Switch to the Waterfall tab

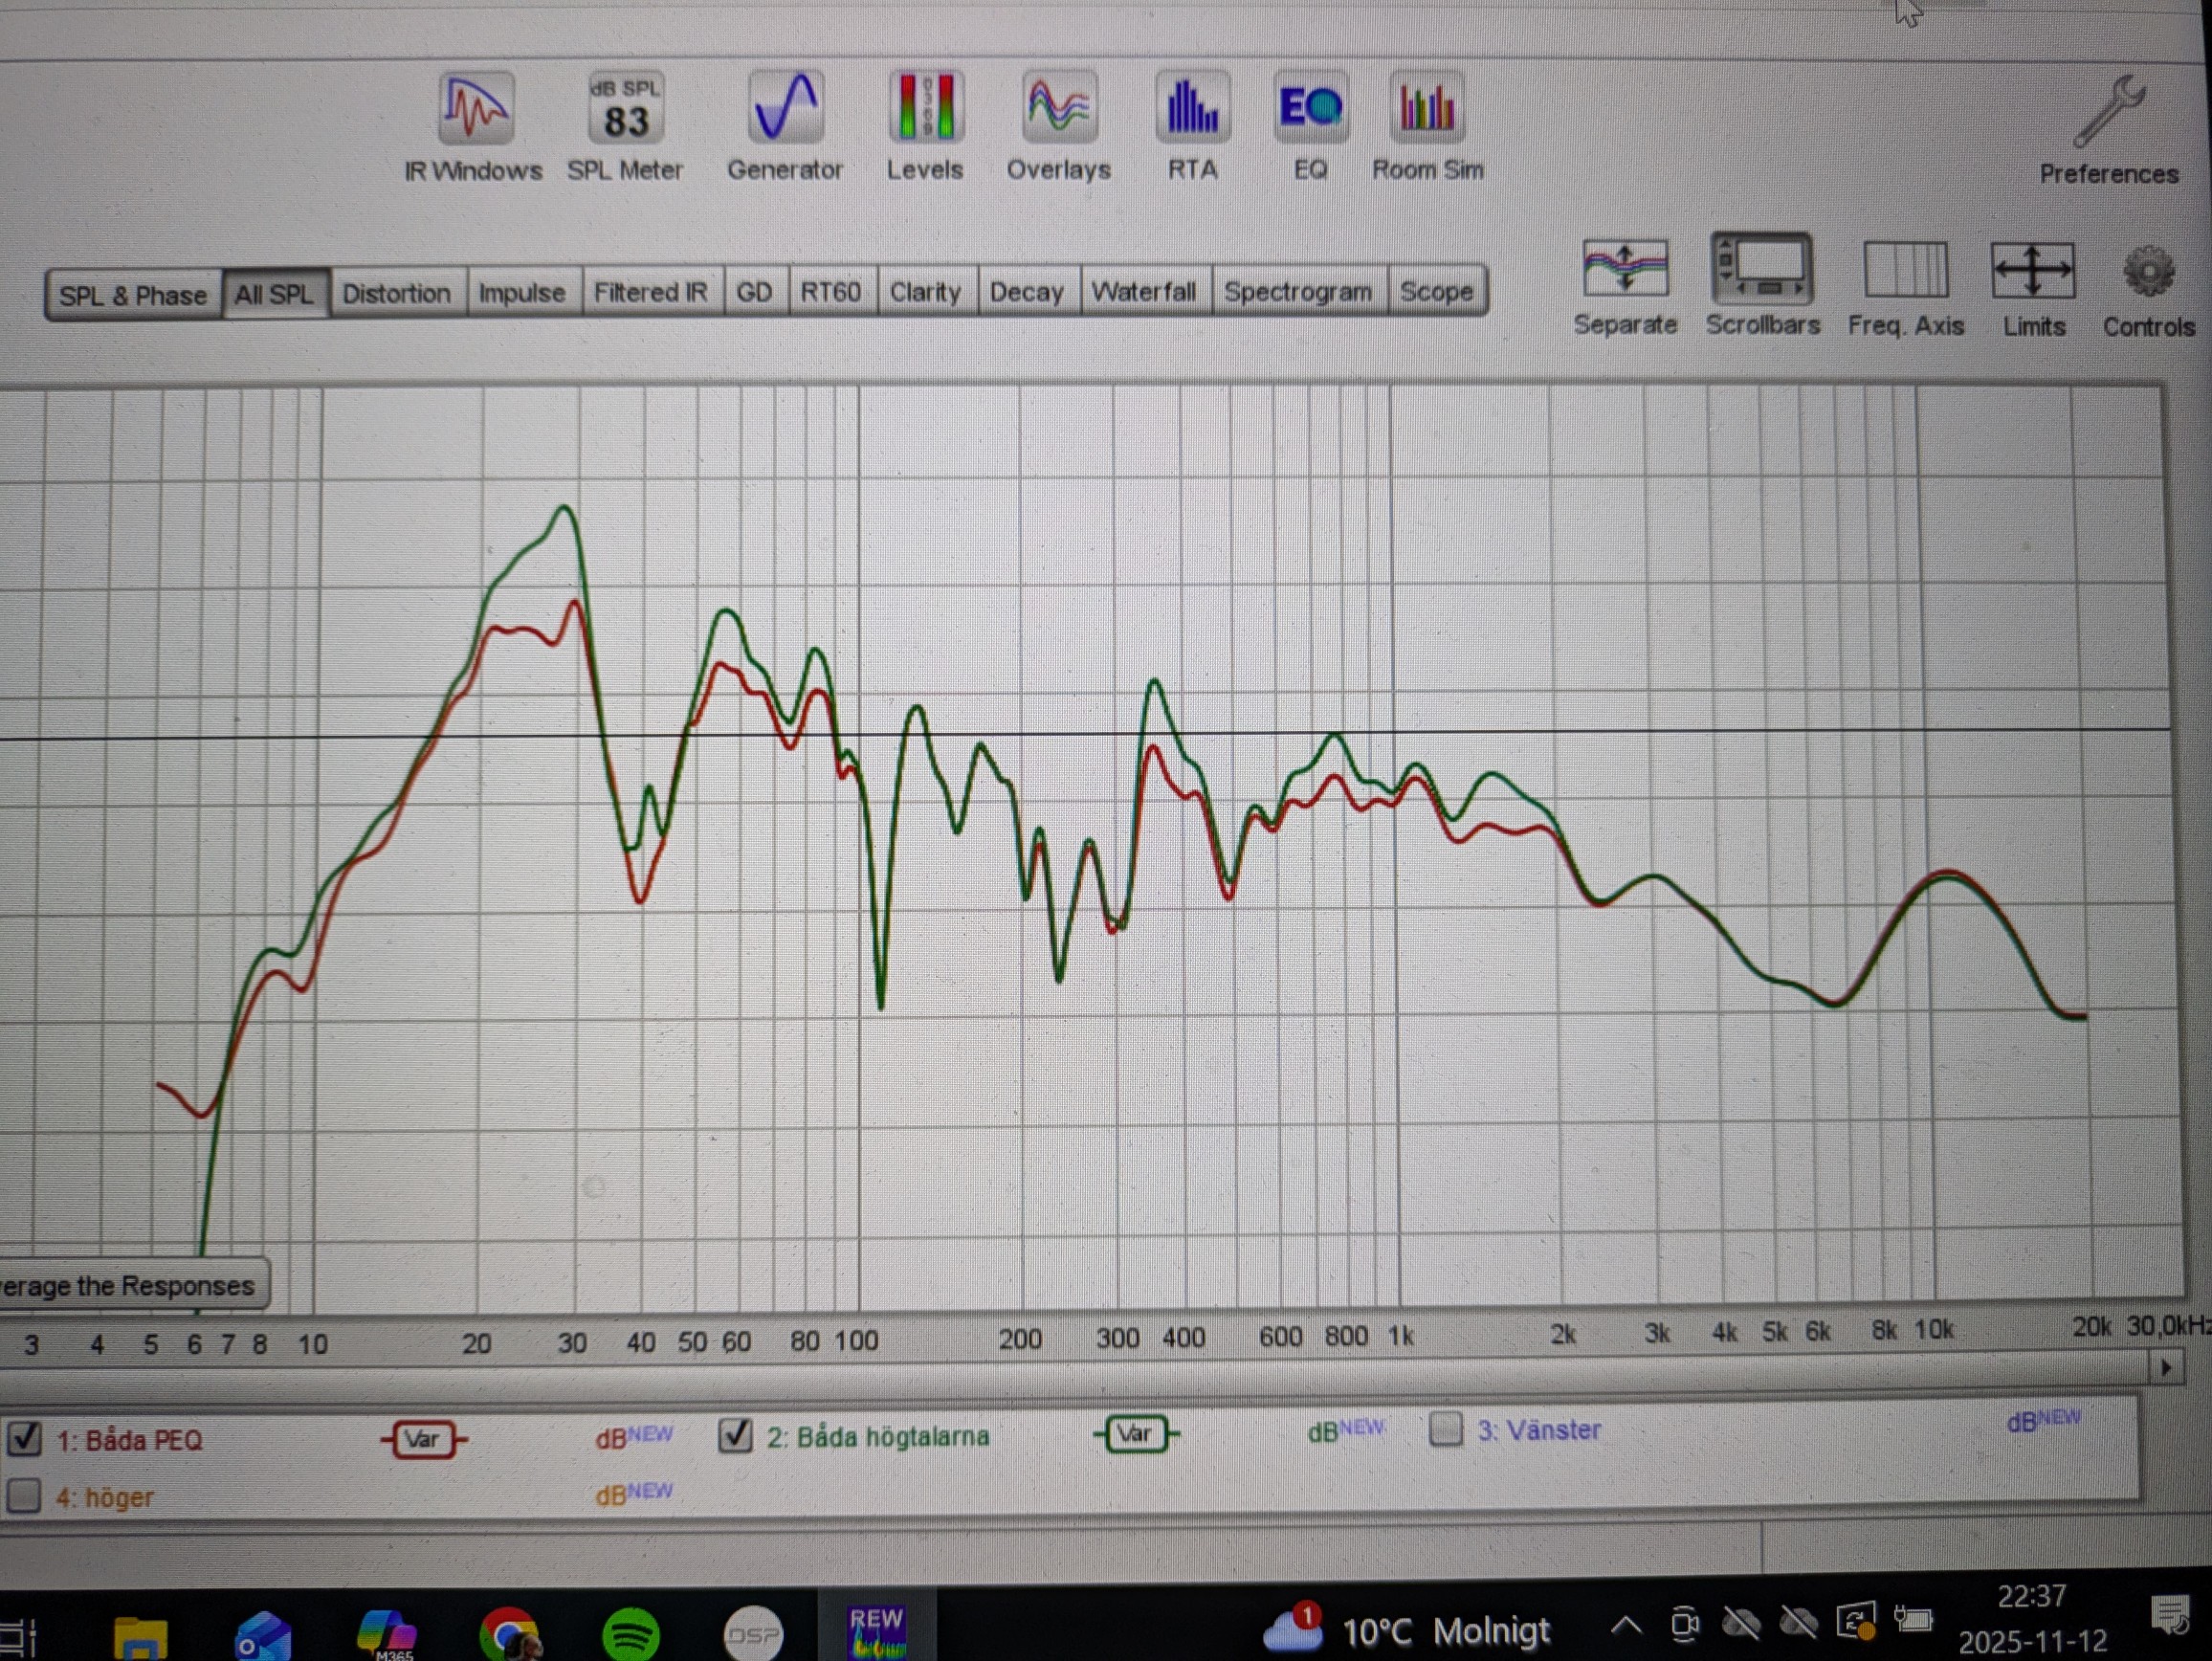1143,292
